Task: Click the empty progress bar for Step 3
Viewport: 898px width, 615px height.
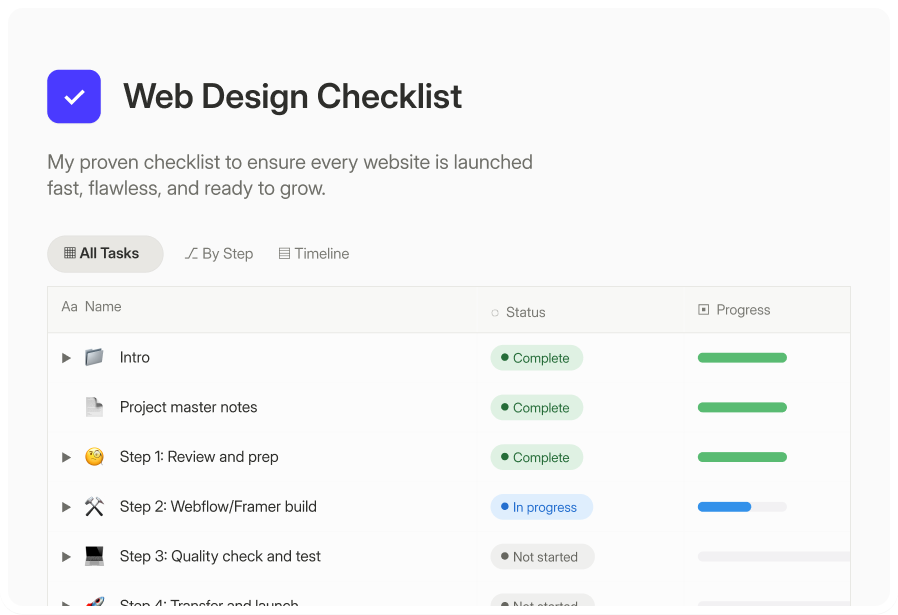Action: click(774, 557)
